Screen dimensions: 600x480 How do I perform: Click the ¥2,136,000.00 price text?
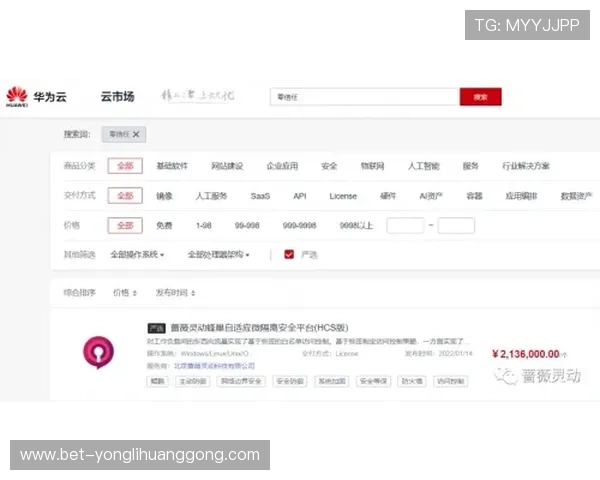tap(526, 354)
